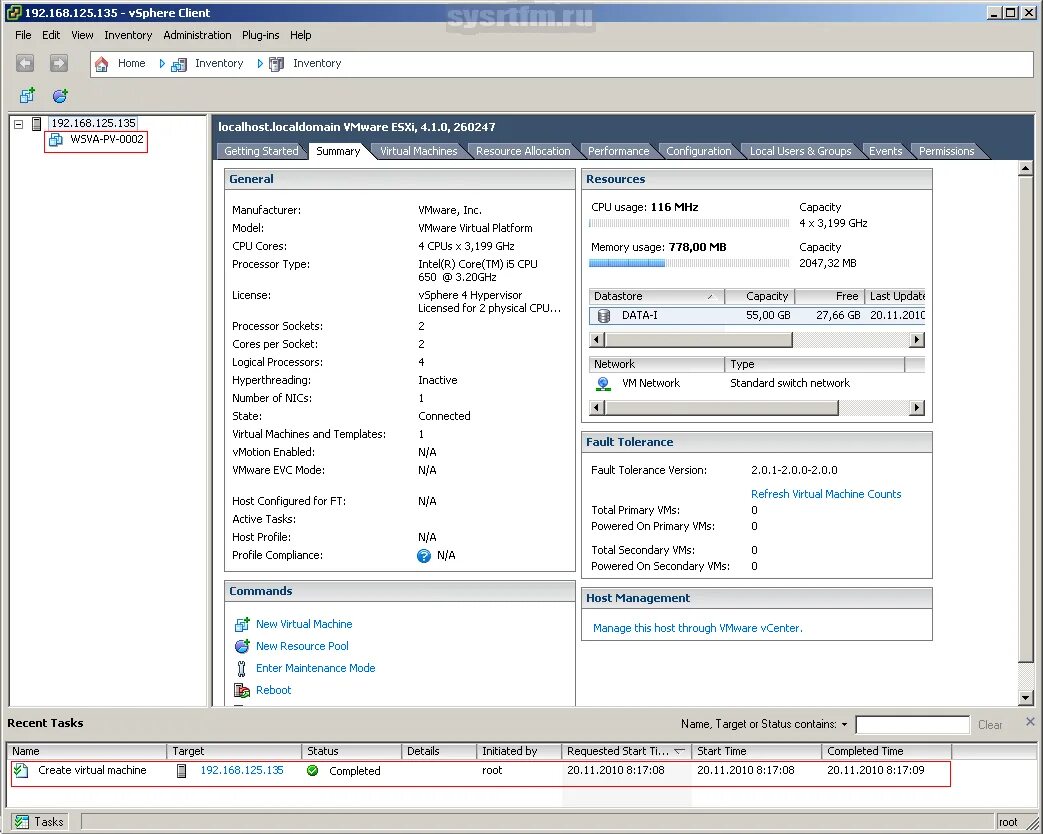Viewport: 1043px width, 834px height.
Task: Click the Summary pane scroll down arrow
Action: 1025,698
